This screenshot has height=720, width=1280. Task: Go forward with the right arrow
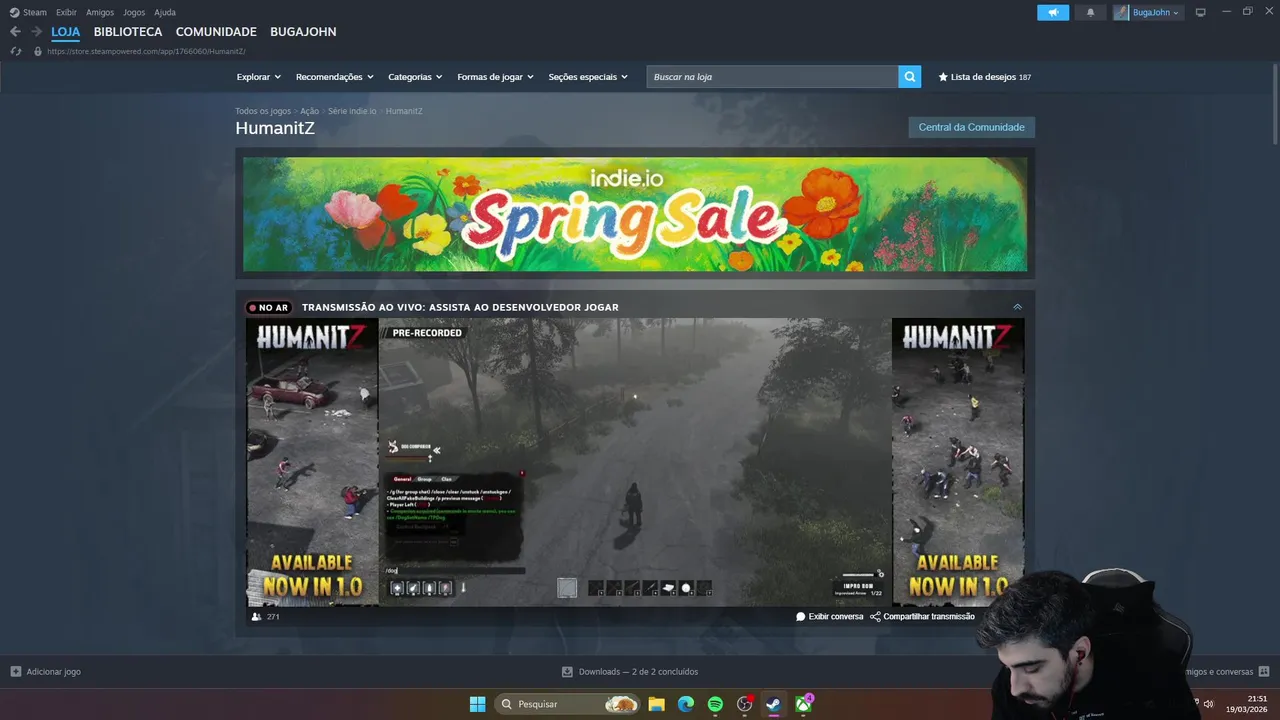36,32
